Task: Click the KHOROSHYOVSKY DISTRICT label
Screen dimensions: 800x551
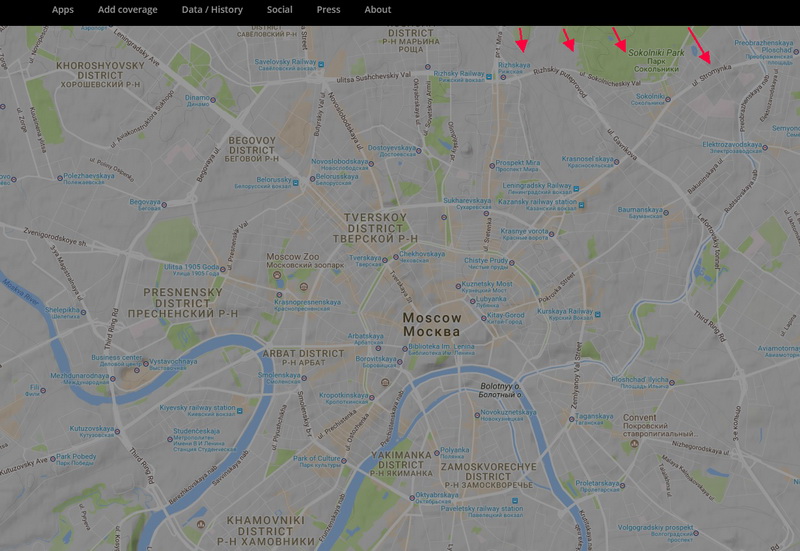Action: [x=101, y=74]
